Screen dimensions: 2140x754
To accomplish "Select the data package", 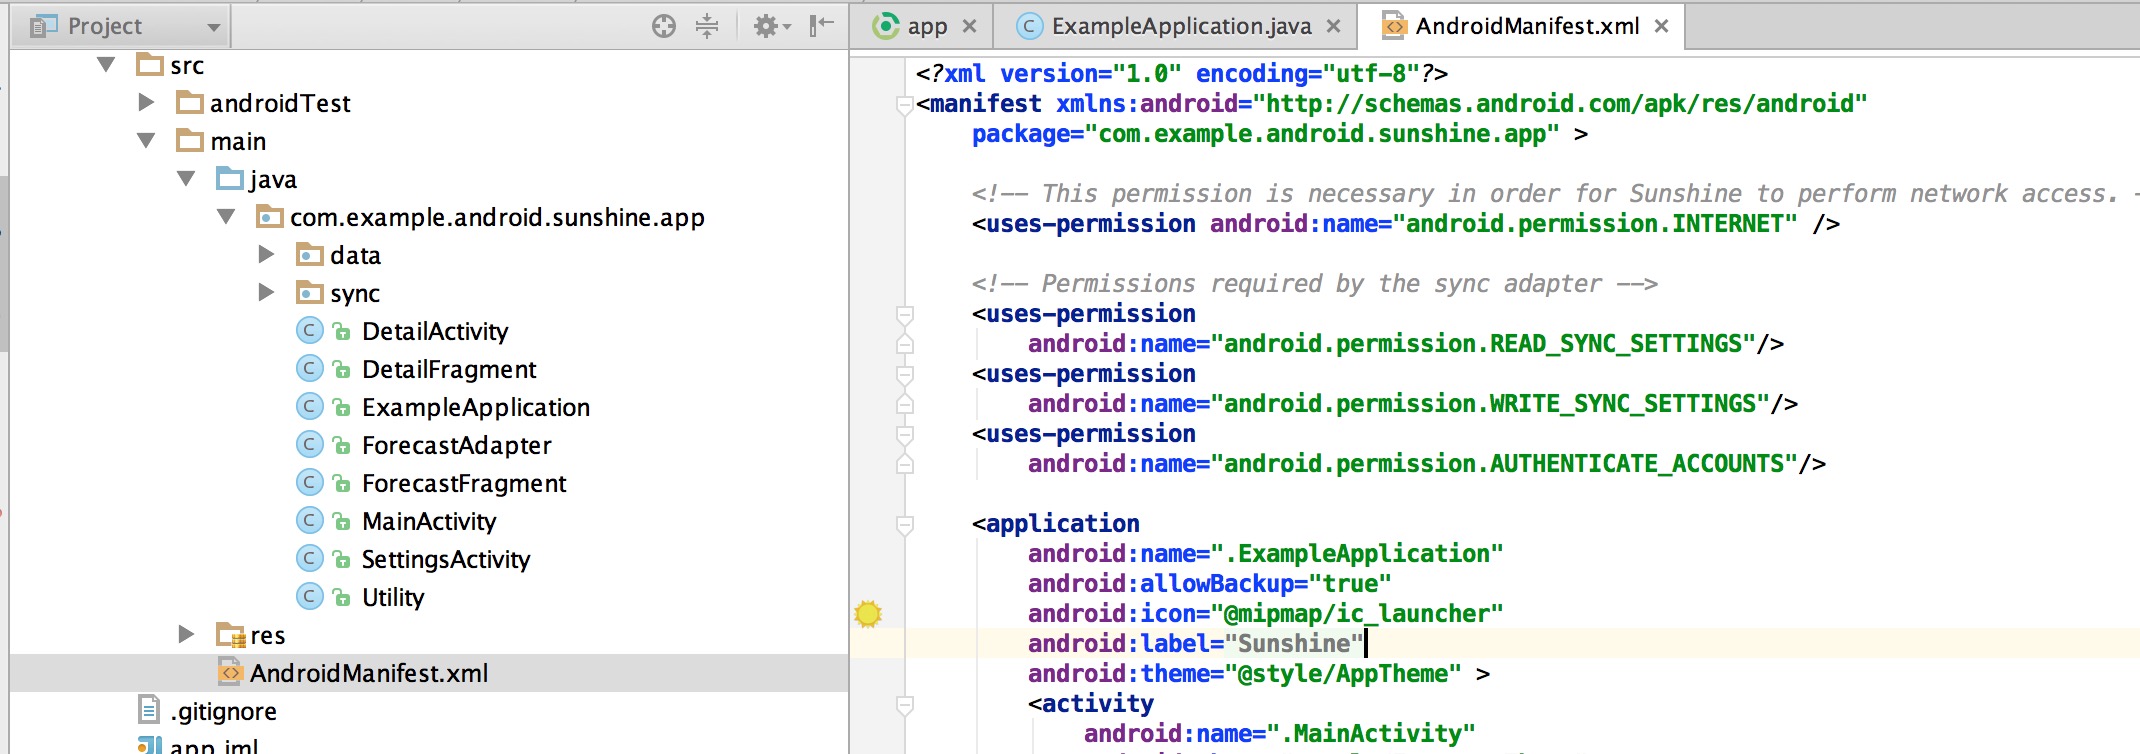I will pos(339,255).
